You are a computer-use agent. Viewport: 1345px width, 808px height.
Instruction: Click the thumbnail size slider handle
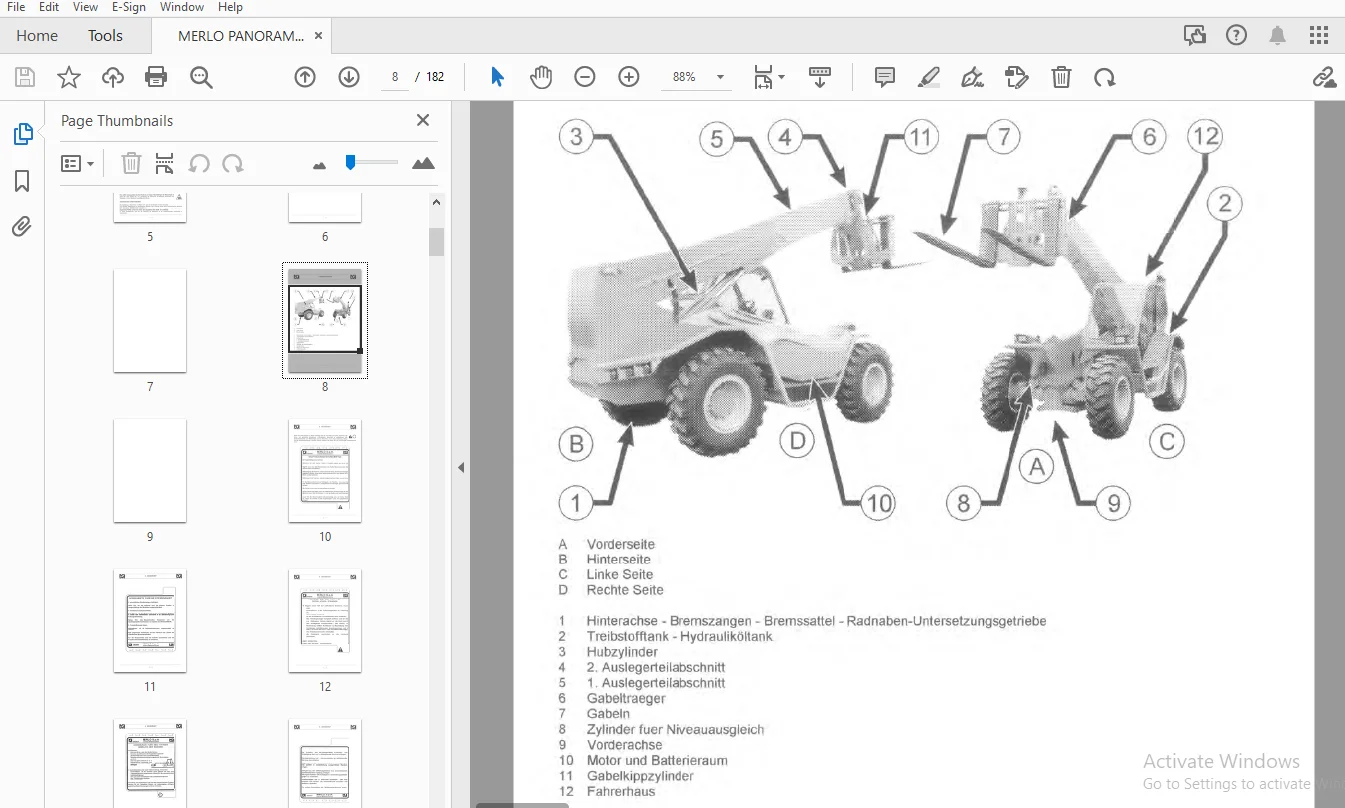[350, 161]
